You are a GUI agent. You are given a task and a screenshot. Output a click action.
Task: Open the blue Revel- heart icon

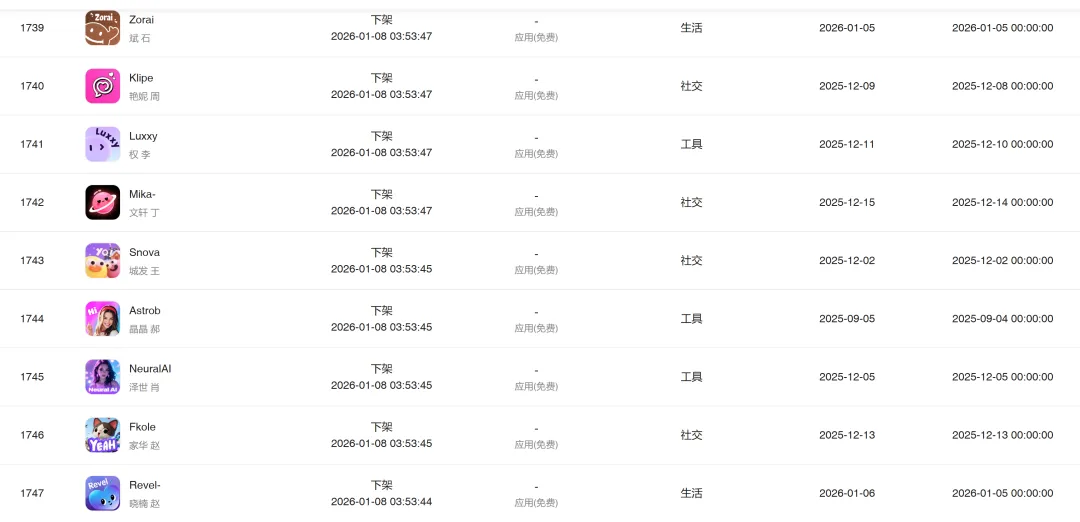tap(103, 493)
